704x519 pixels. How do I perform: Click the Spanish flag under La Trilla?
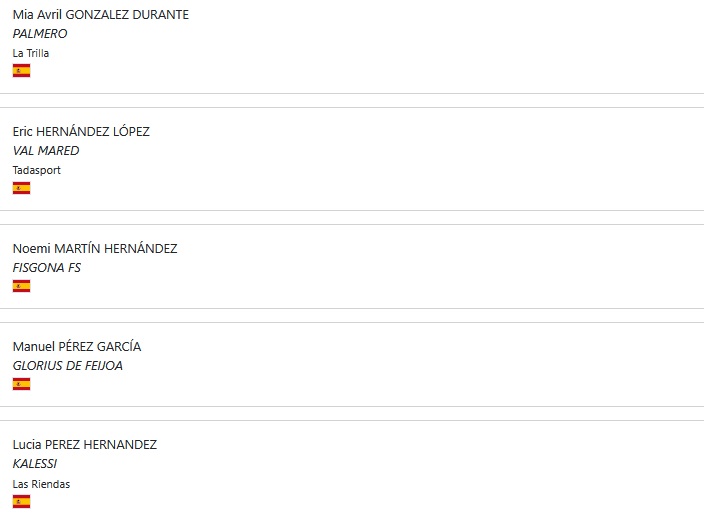[21, 70]
